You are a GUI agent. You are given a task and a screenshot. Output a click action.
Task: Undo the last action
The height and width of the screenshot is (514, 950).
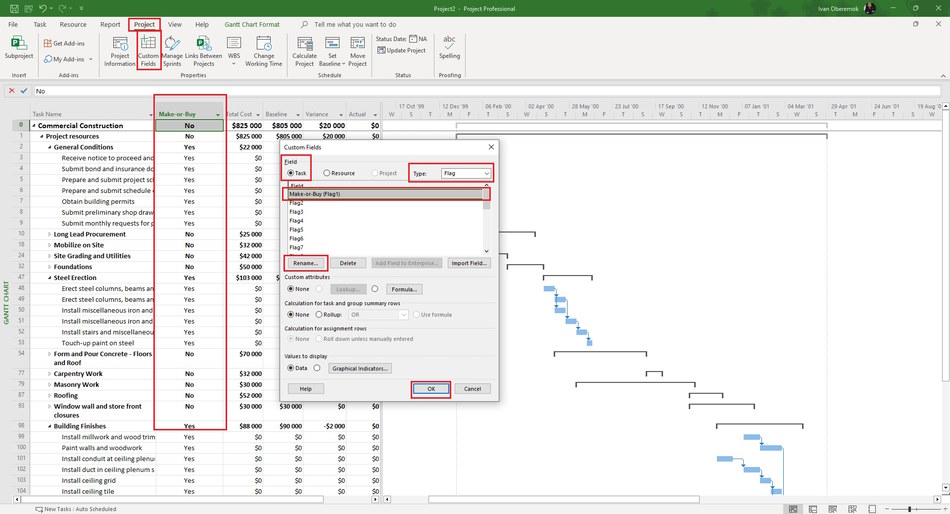42,8
